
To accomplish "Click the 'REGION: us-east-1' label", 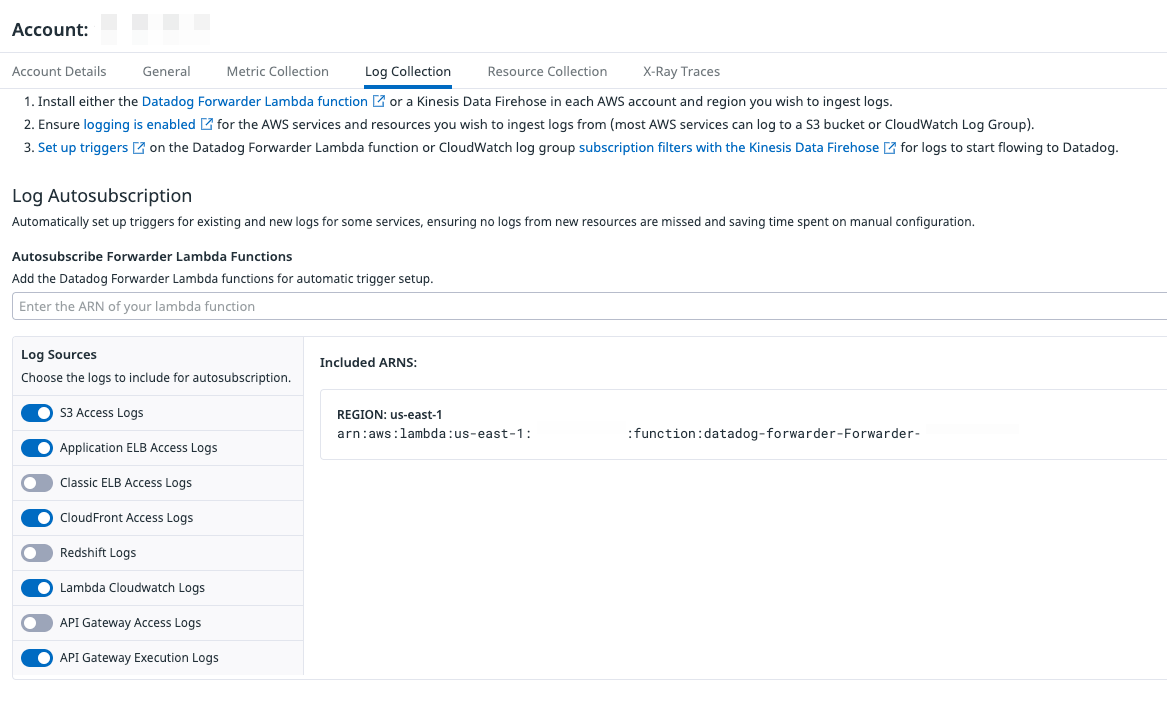I will point(389,415).
